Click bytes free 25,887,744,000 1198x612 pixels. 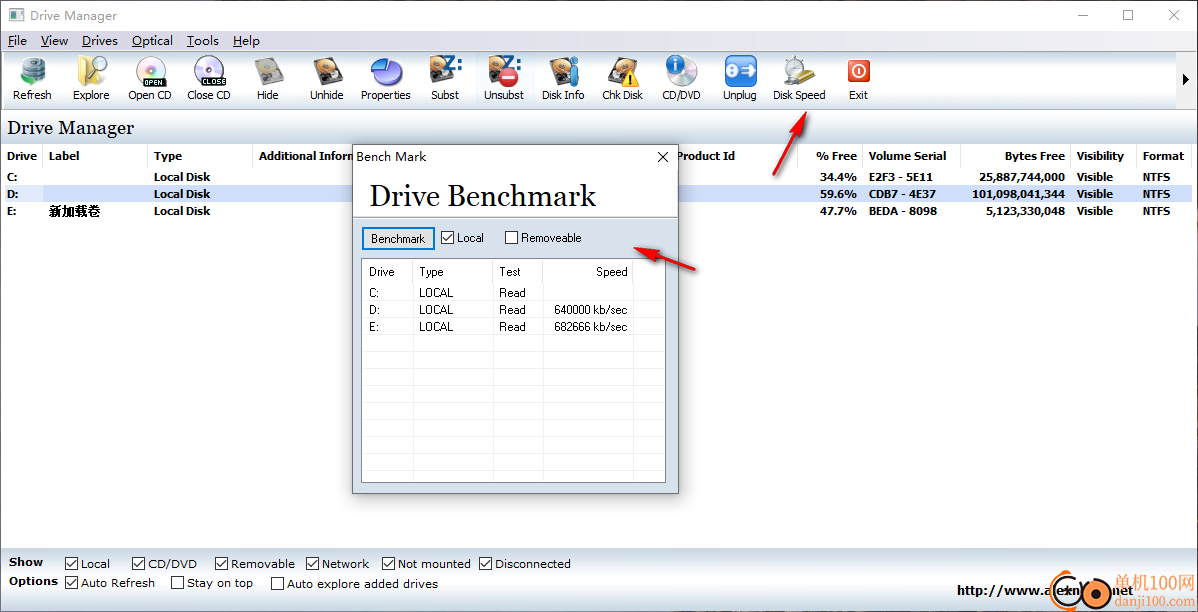pyautogui.click(x=1022, y=176)
